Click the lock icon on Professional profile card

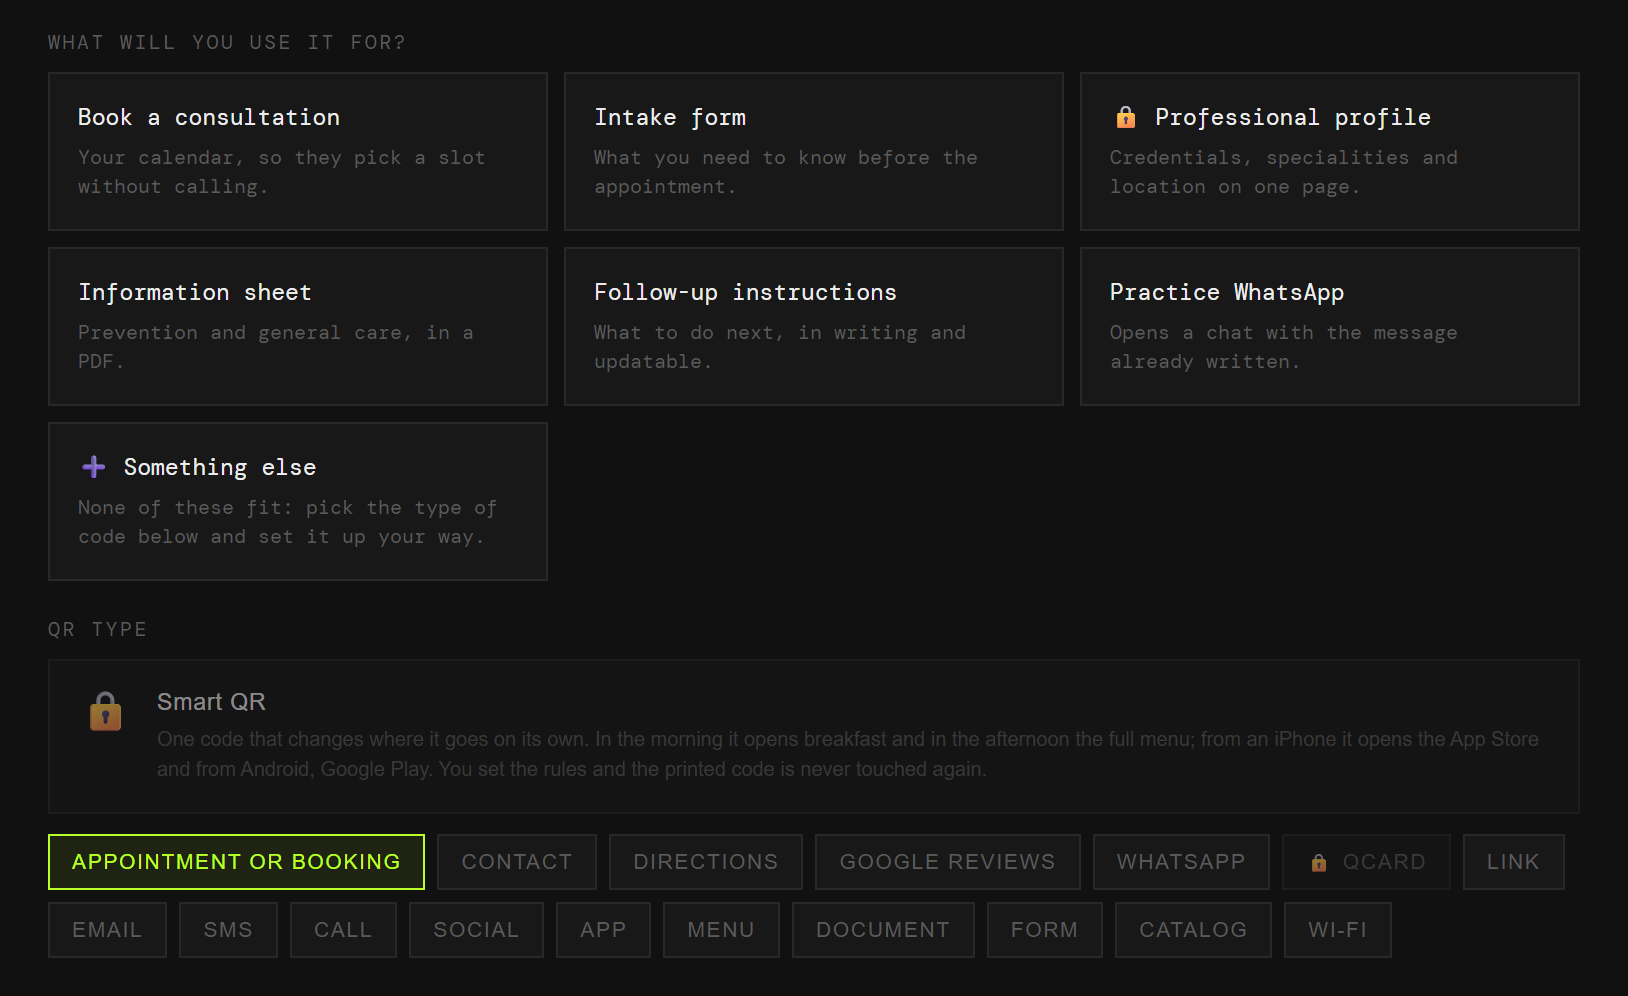[1125, 117]
